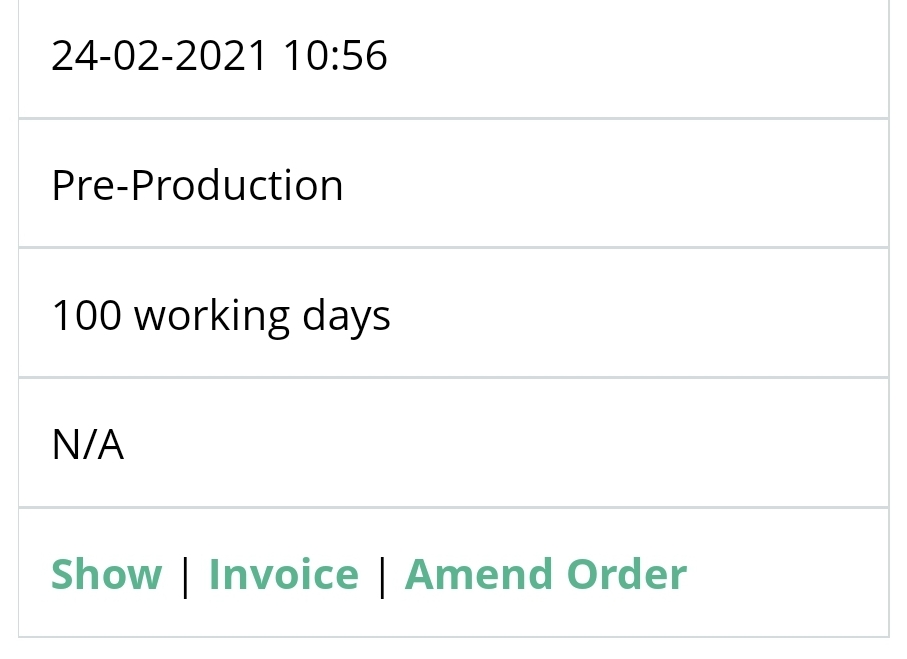
Task: Click the word "Order" in Amend Order
Action: [627, 574]
